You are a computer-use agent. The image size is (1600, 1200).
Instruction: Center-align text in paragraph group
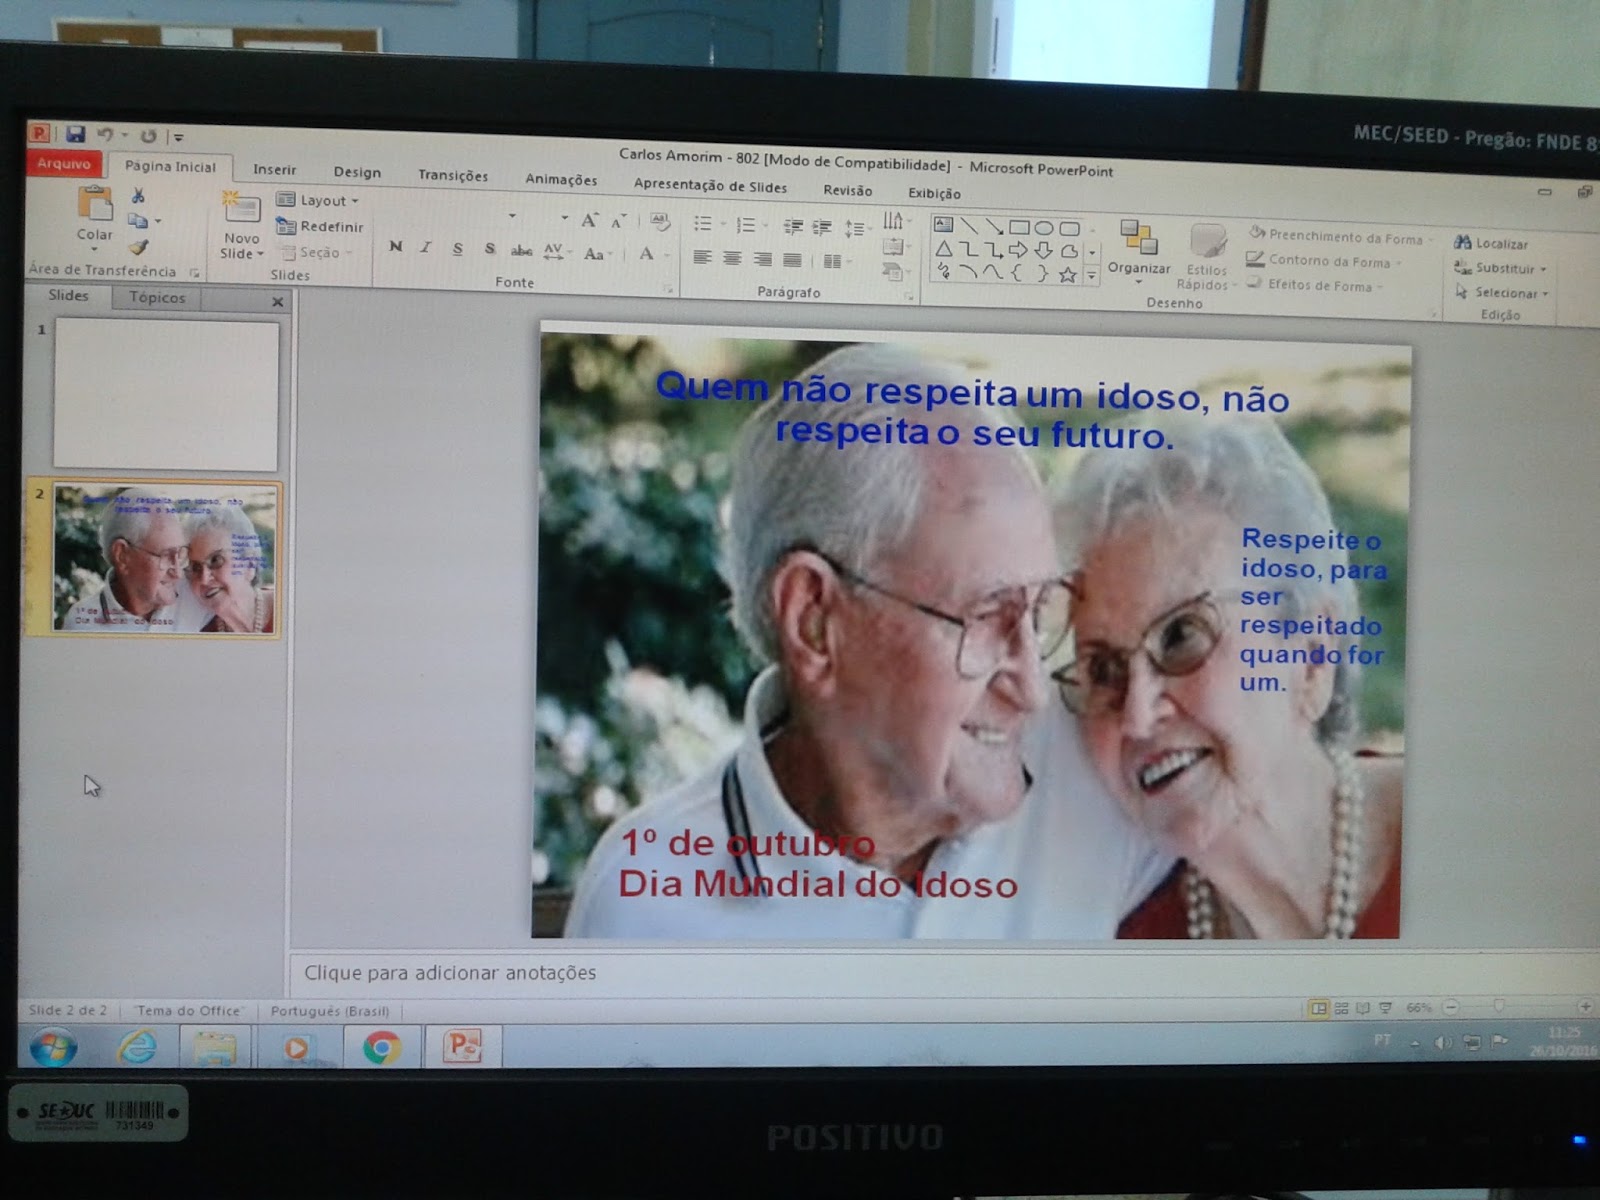tap(732, 258)
